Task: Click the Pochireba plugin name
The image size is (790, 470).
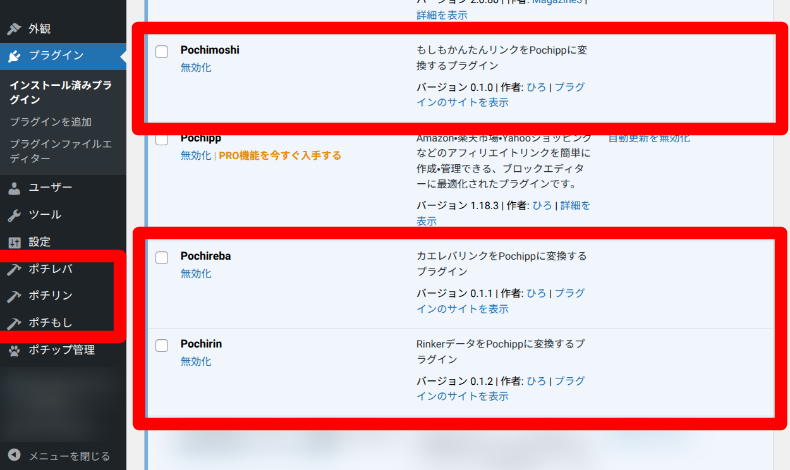Action: 206,256
